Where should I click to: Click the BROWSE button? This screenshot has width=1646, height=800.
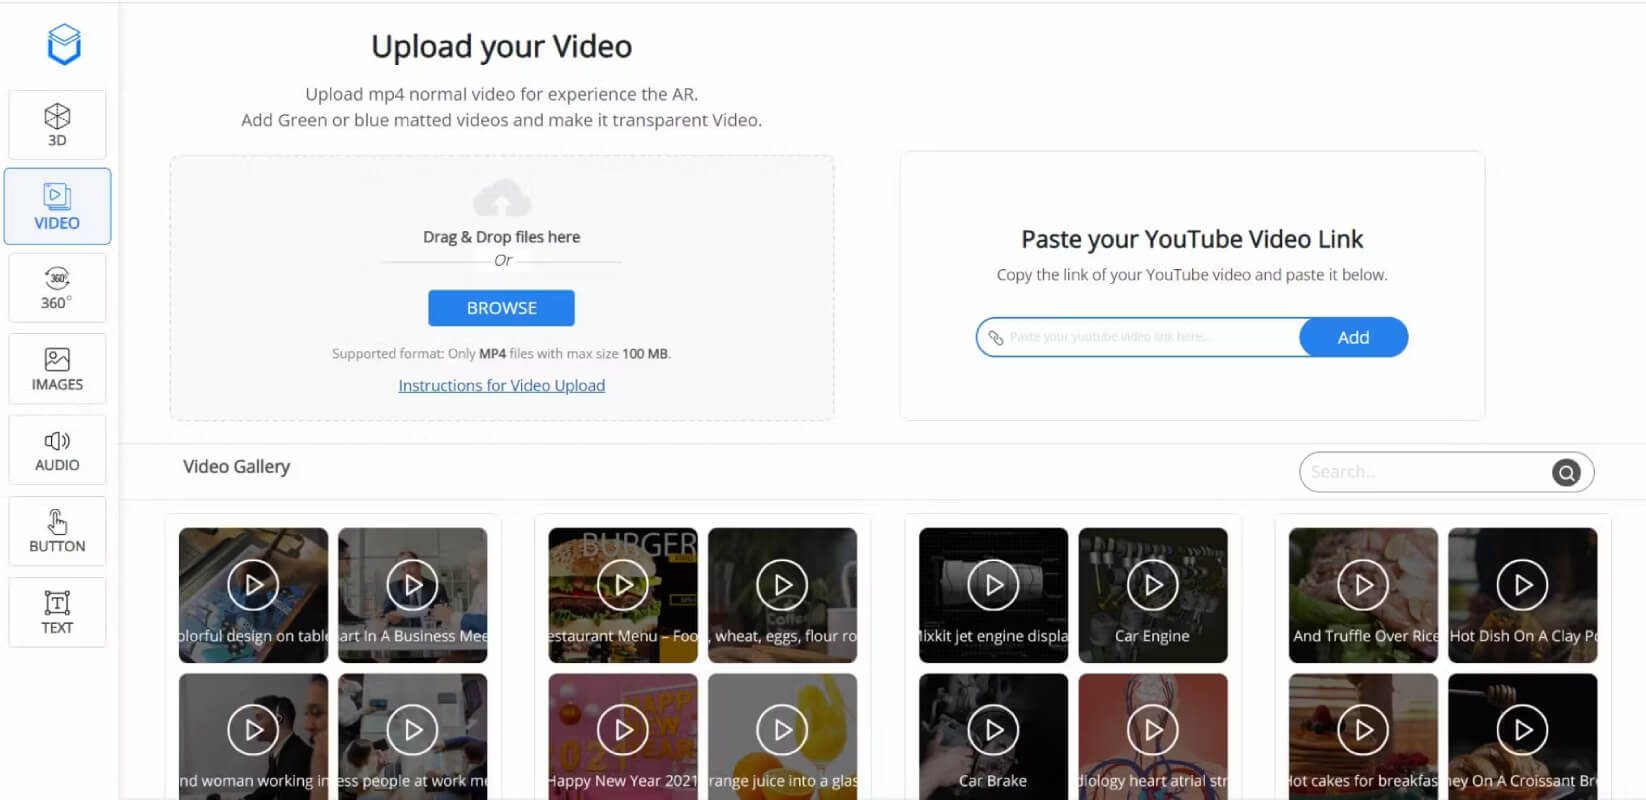point(501,308)
